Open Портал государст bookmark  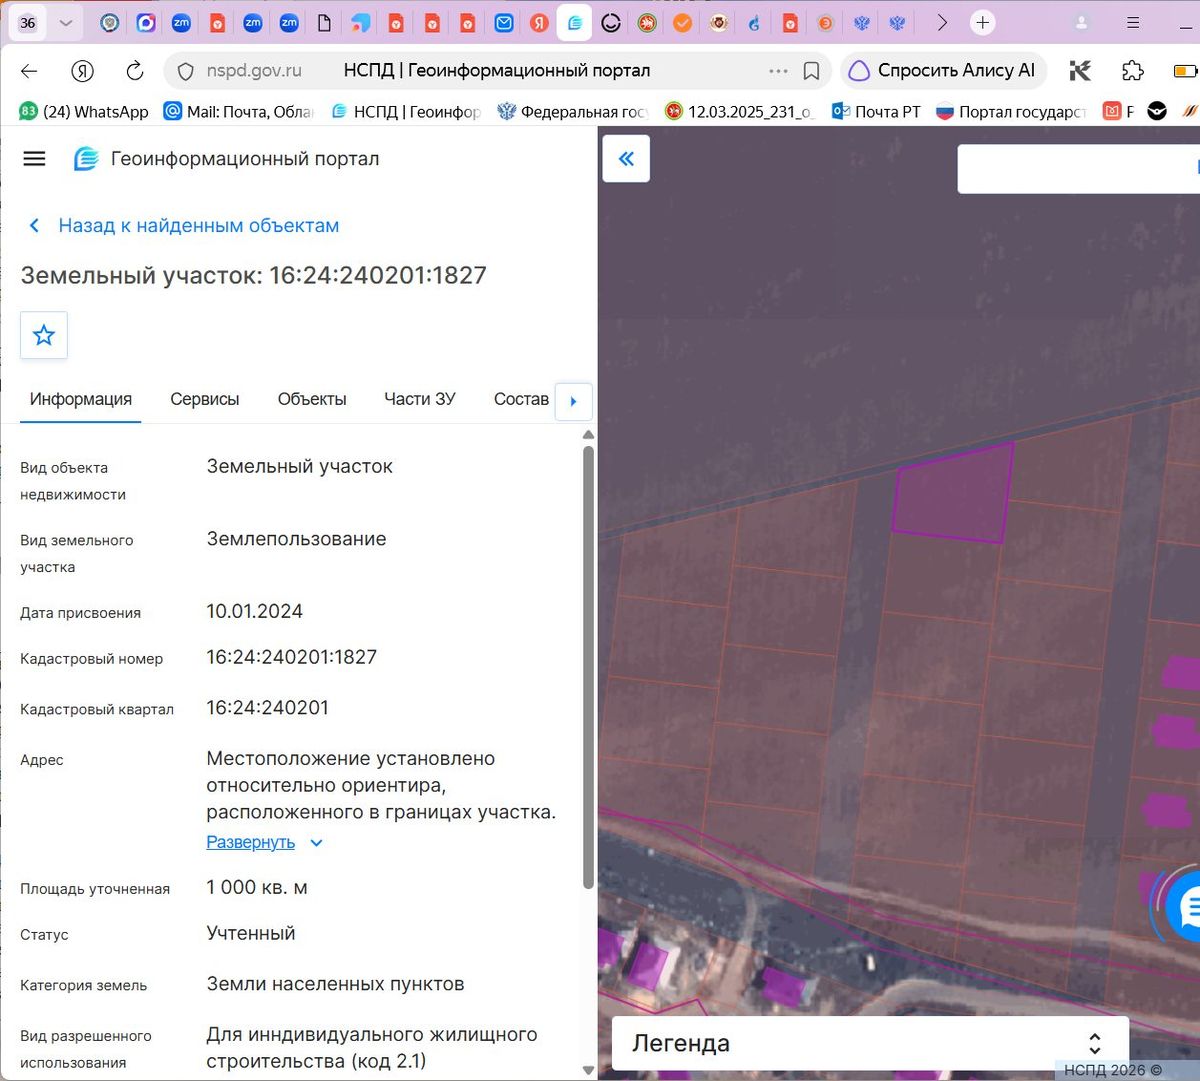point(1011,112)
